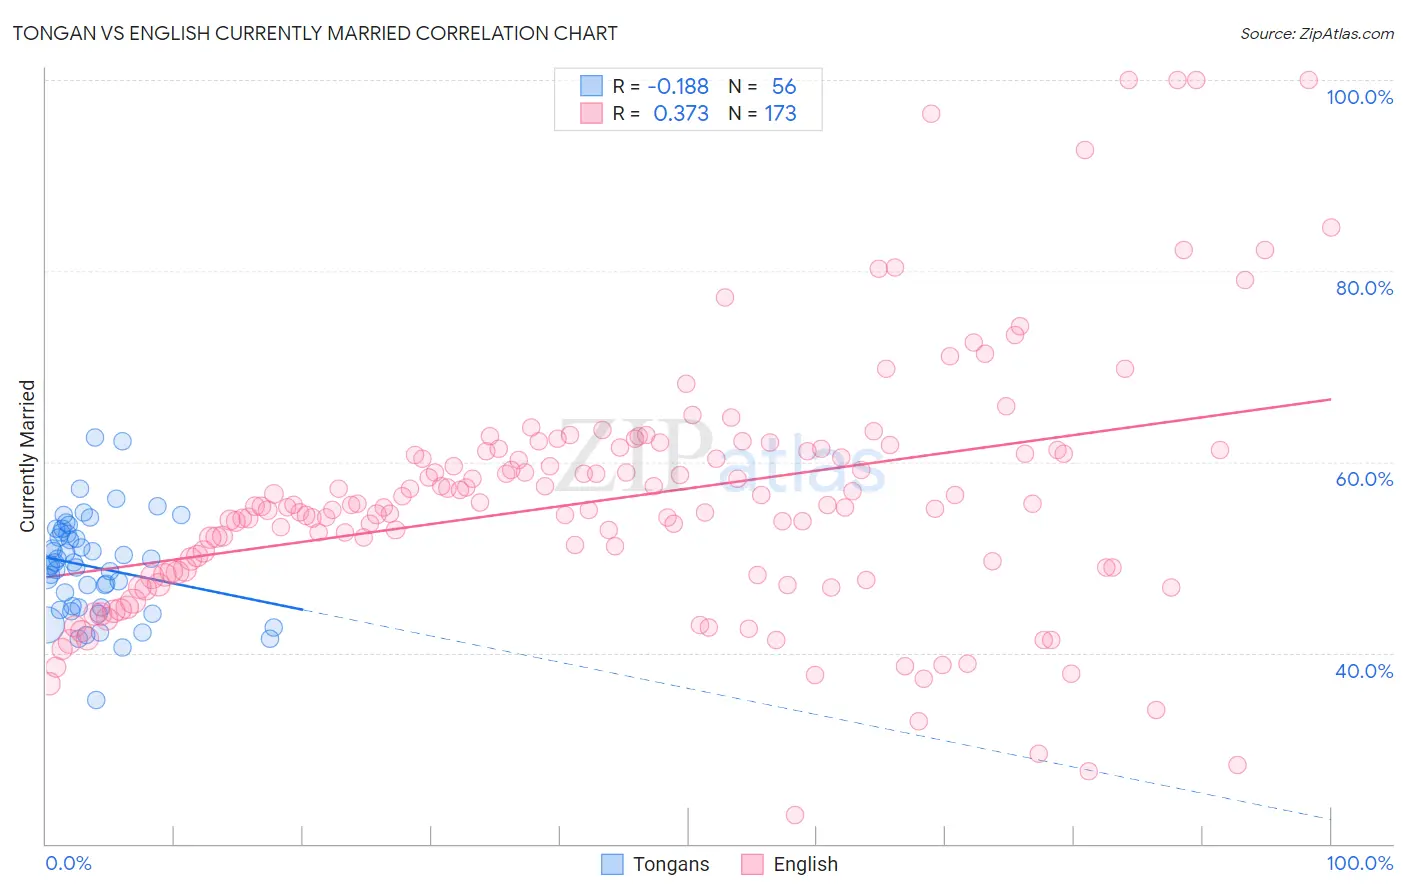Click the pink swatch beside R = 0.373
This screenshot has width=1406, height=892.
click(x=591, y=113)
